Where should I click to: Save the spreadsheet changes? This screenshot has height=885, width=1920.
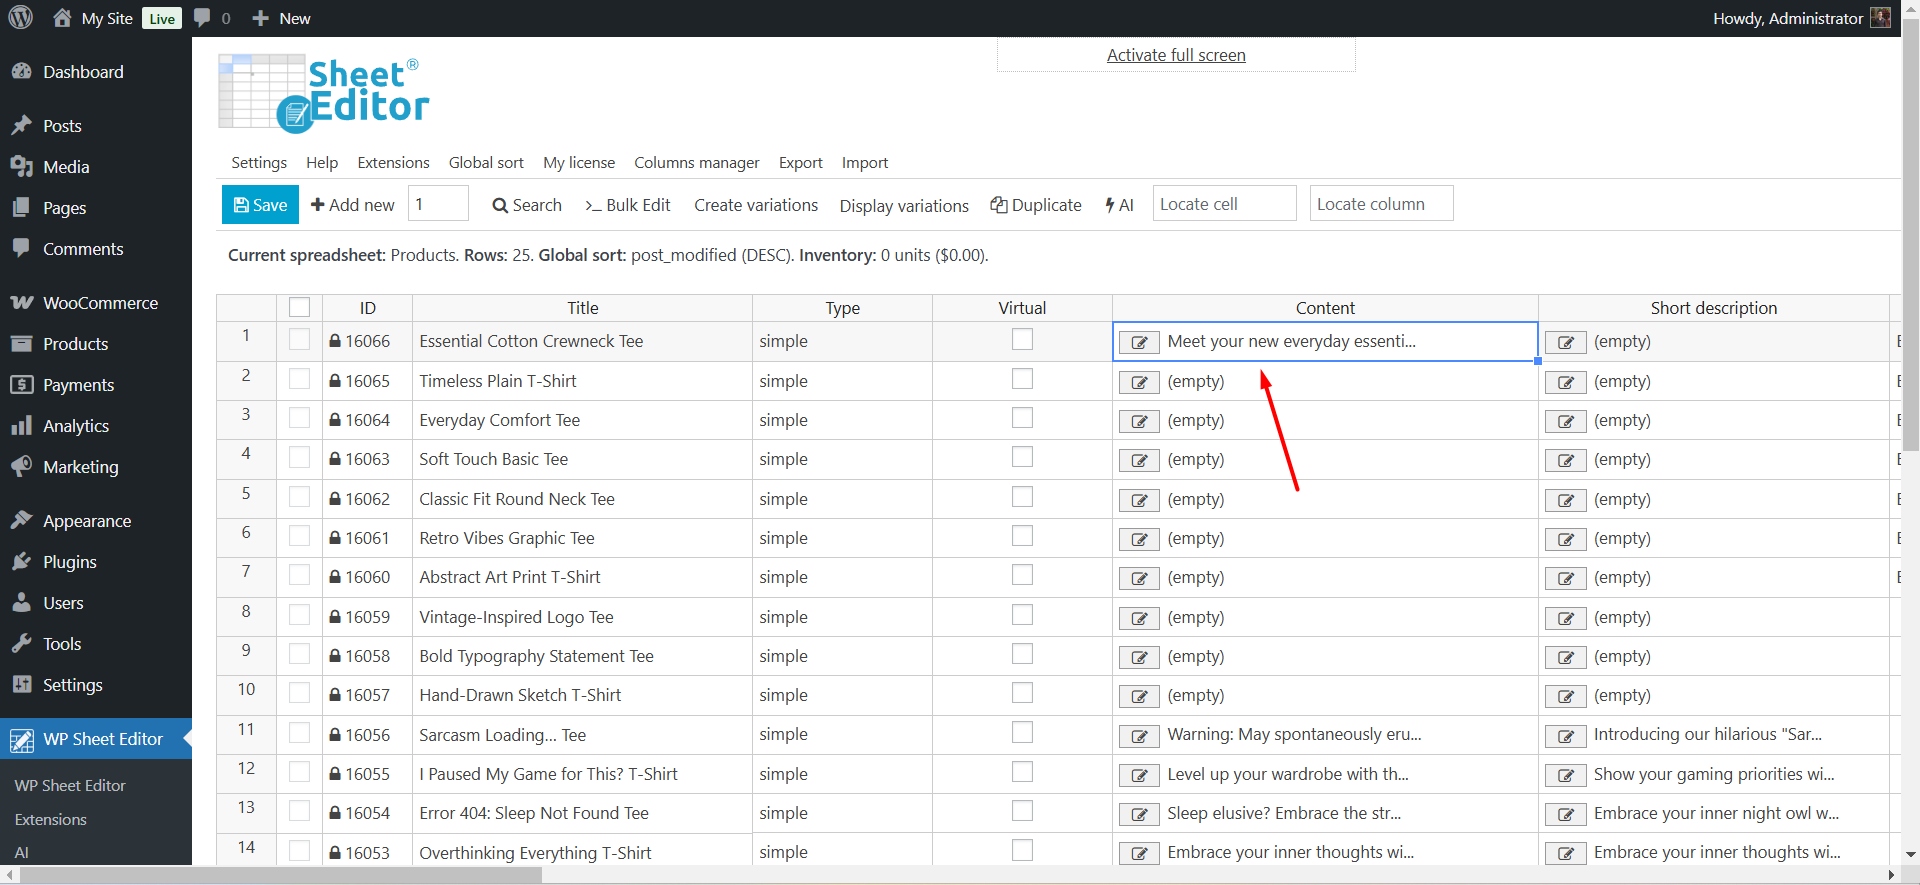(260, 204)
